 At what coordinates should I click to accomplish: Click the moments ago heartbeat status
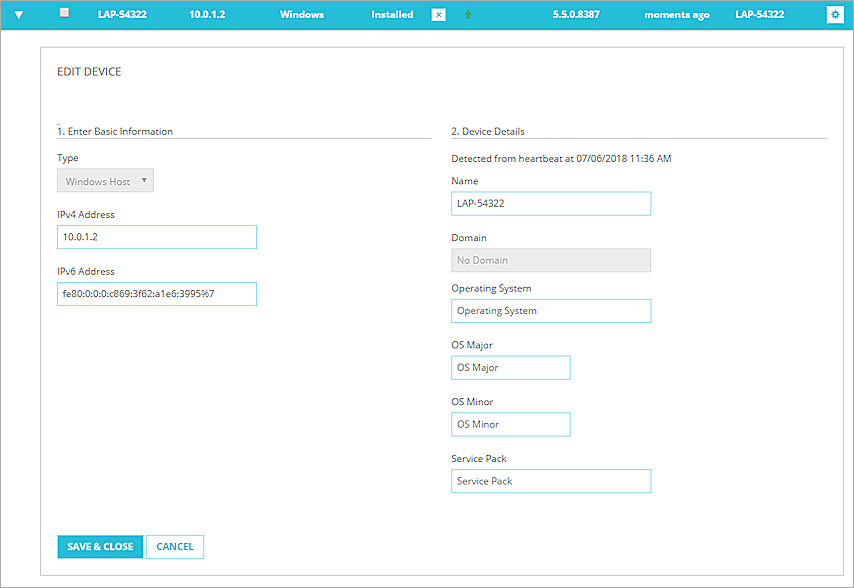[676, 15]
